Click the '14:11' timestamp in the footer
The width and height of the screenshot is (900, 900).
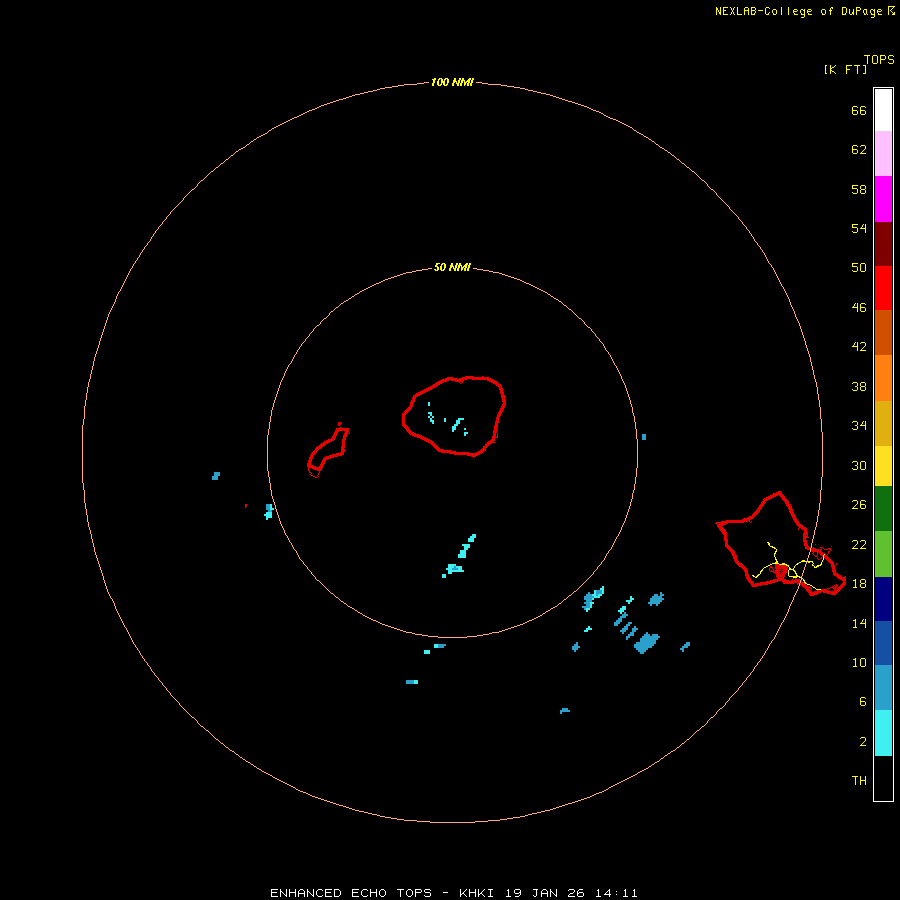pyautogui.click(x=616, y=893)
